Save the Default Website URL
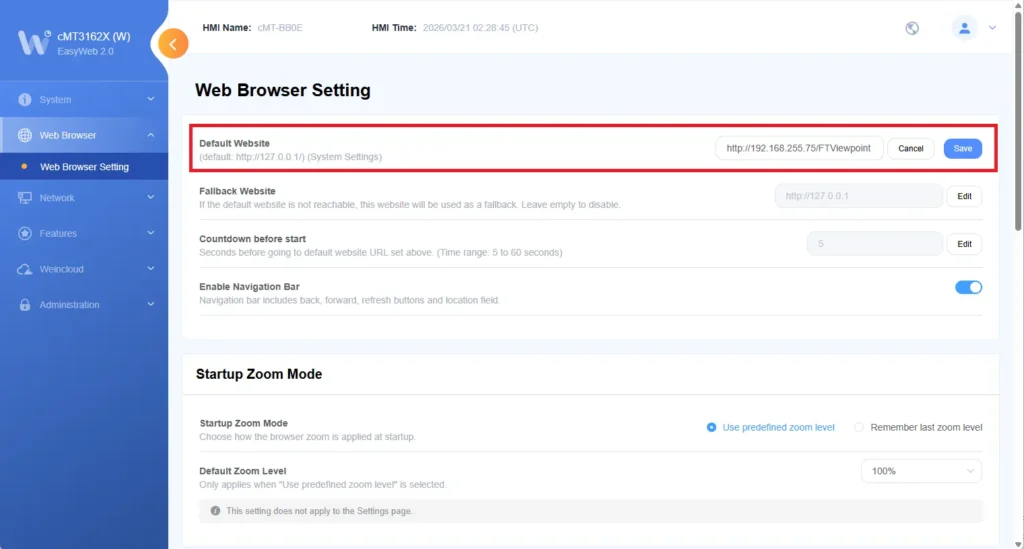Image resolution: width=1024 pixels, height=549 pixels. [x=962, y=148]
